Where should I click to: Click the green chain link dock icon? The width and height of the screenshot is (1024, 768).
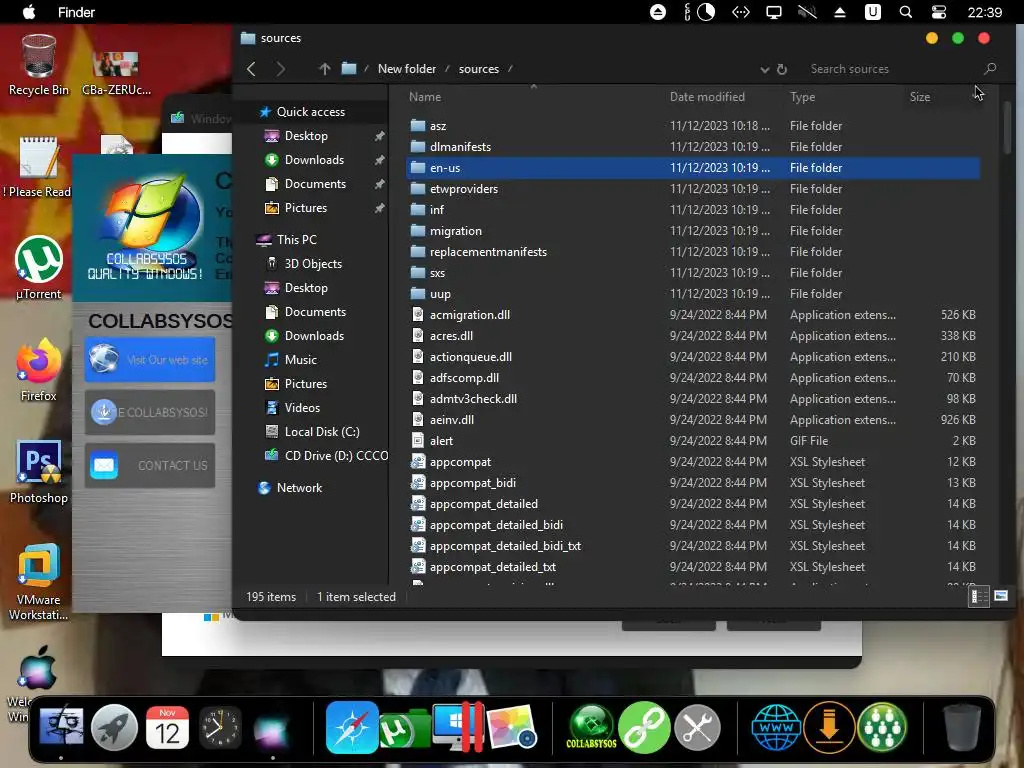645,727
